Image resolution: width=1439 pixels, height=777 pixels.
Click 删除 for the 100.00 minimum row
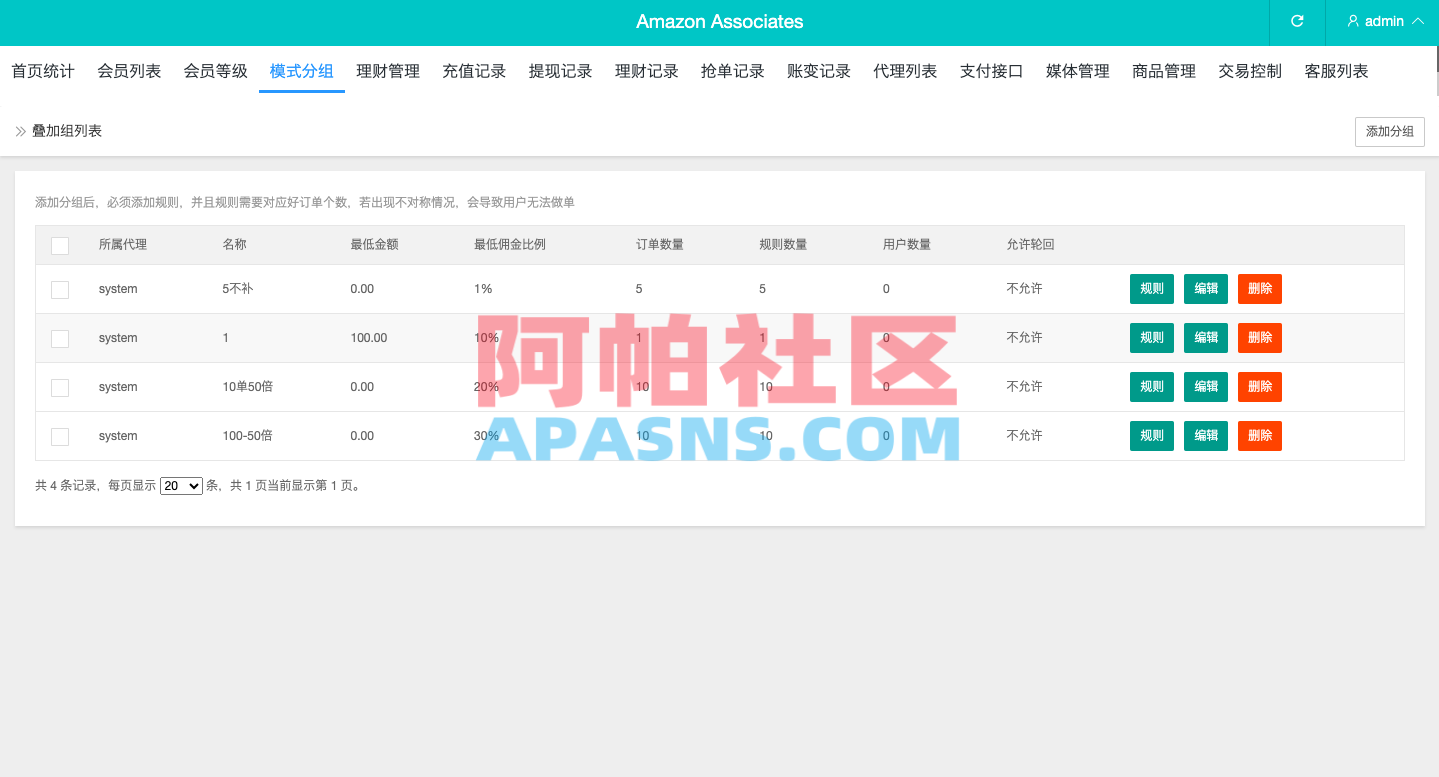click(1260, 338)
